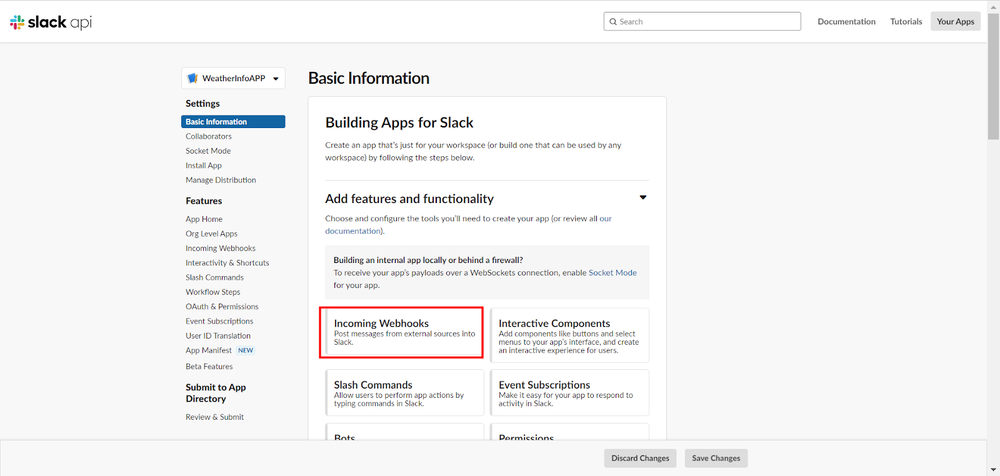Open App Manifest in the sidebar

[208, 351]
